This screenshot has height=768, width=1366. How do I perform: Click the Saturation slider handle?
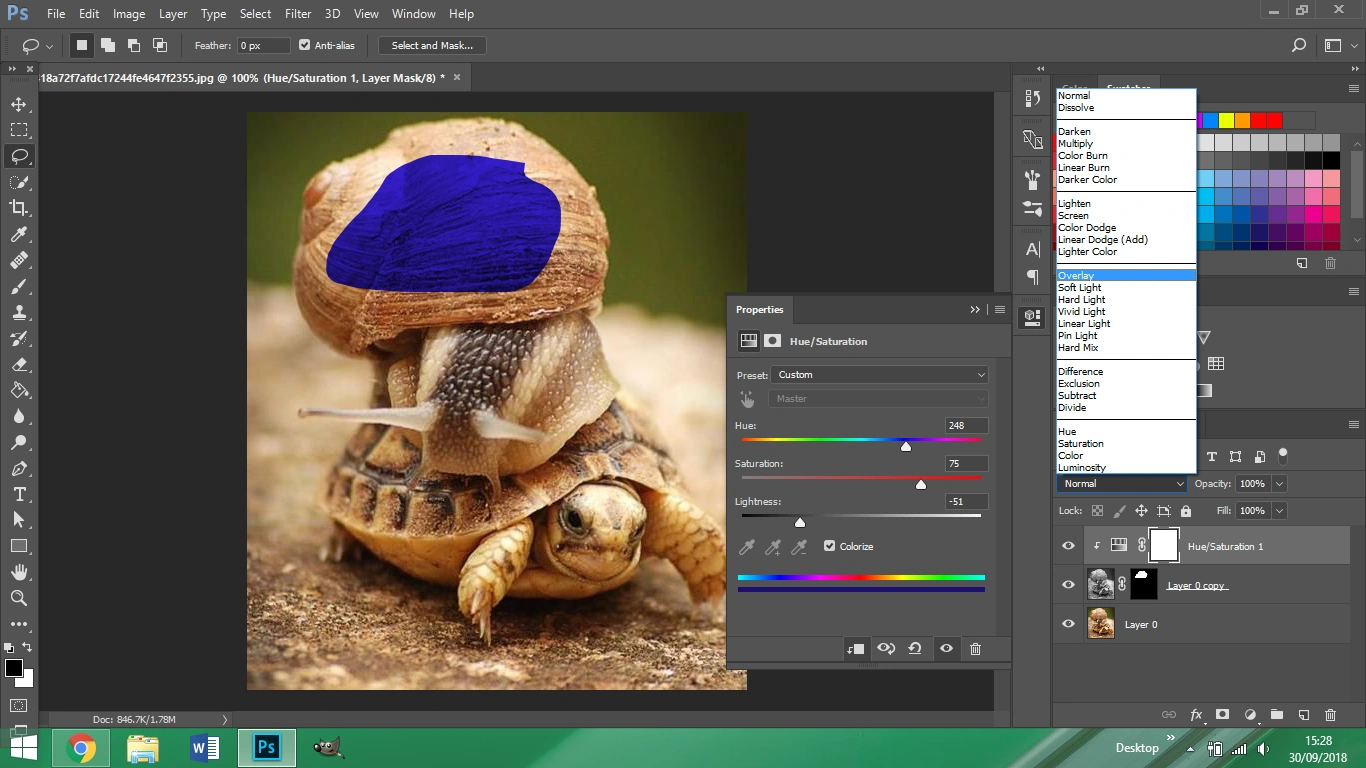click(x=921, y=484)
